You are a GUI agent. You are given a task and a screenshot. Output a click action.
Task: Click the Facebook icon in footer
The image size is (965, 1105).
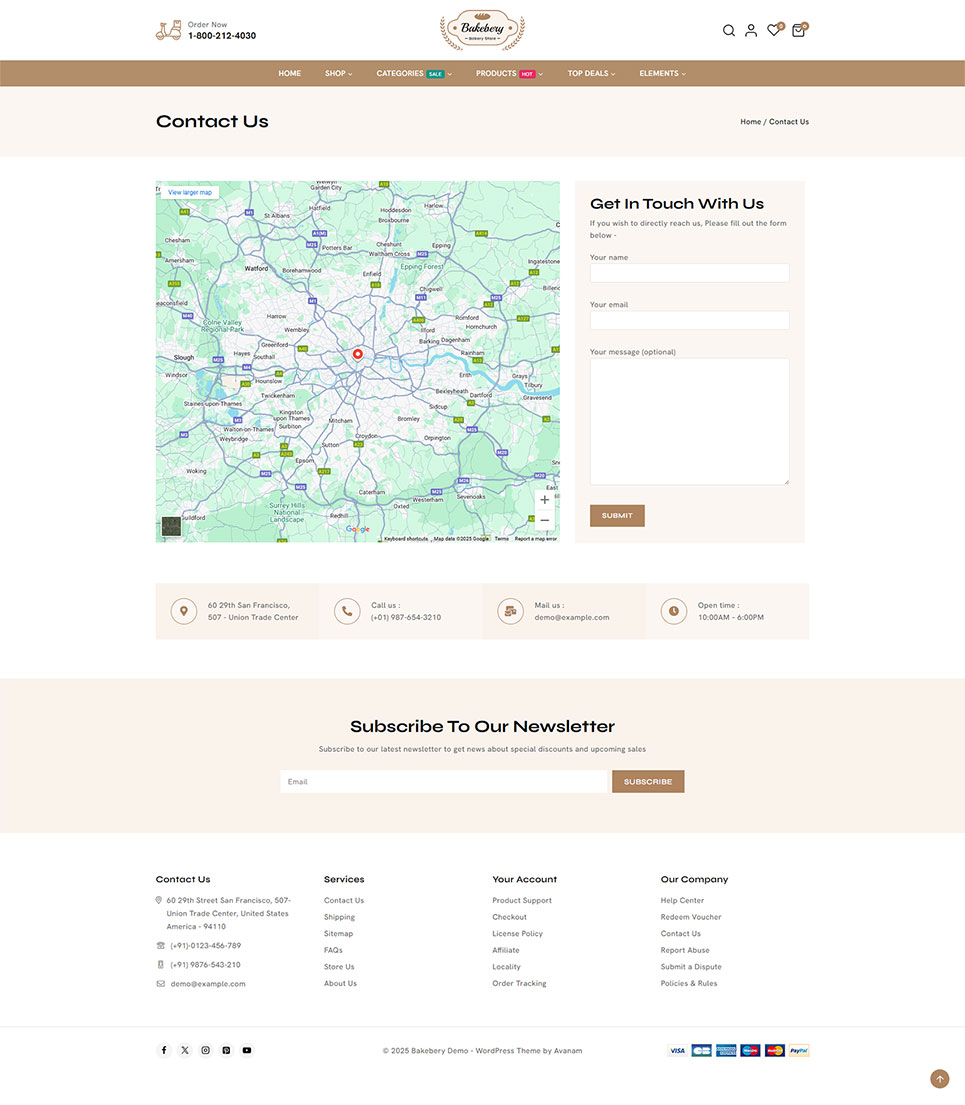[x=164, y=1050]
